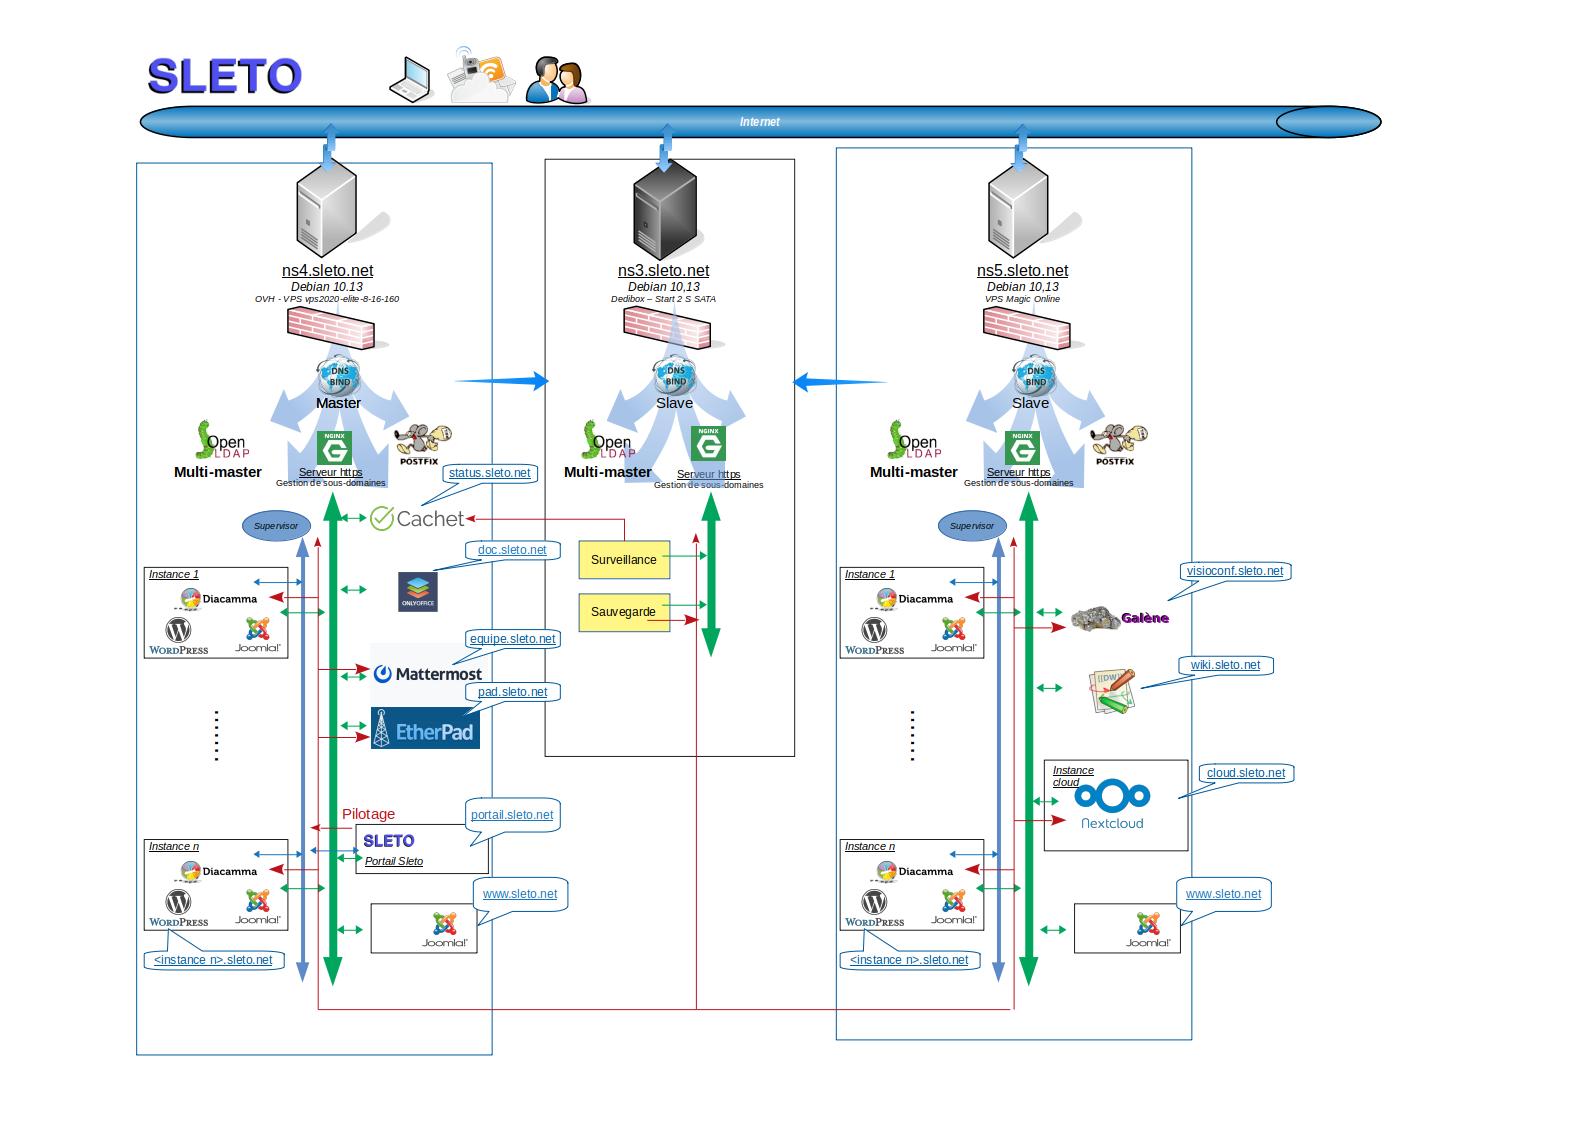
Task: Click the blue Internet bar
Action: click(x=759, y=122)
